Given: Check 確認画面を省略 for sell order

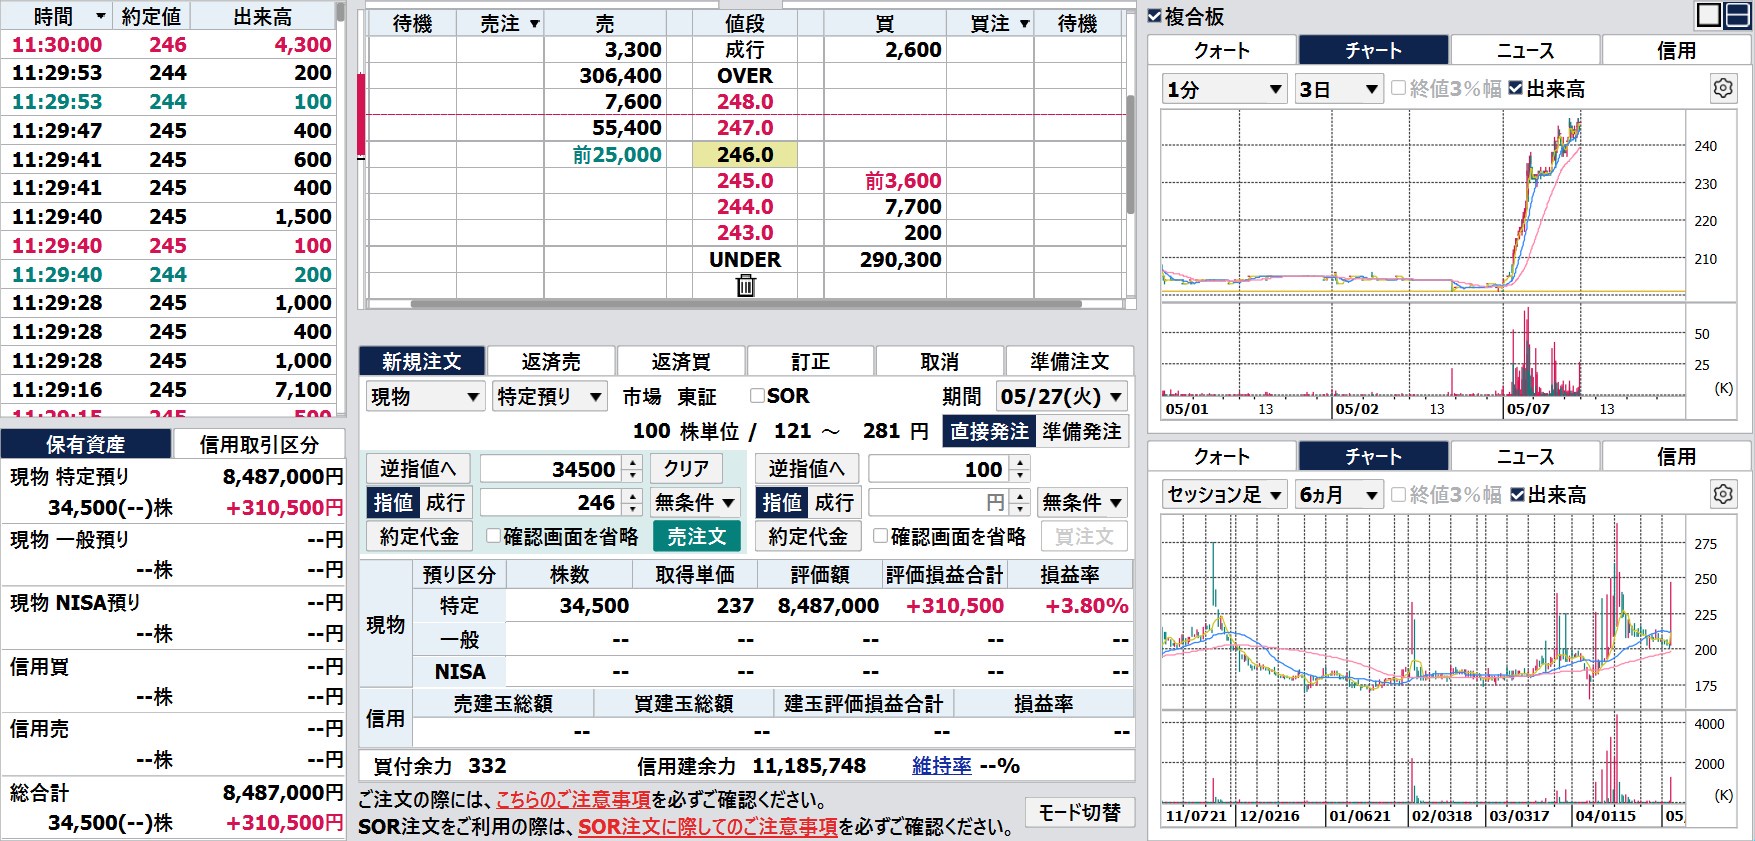Looking at the screenshot, I should pyautogui.click(x=493, y=536).
